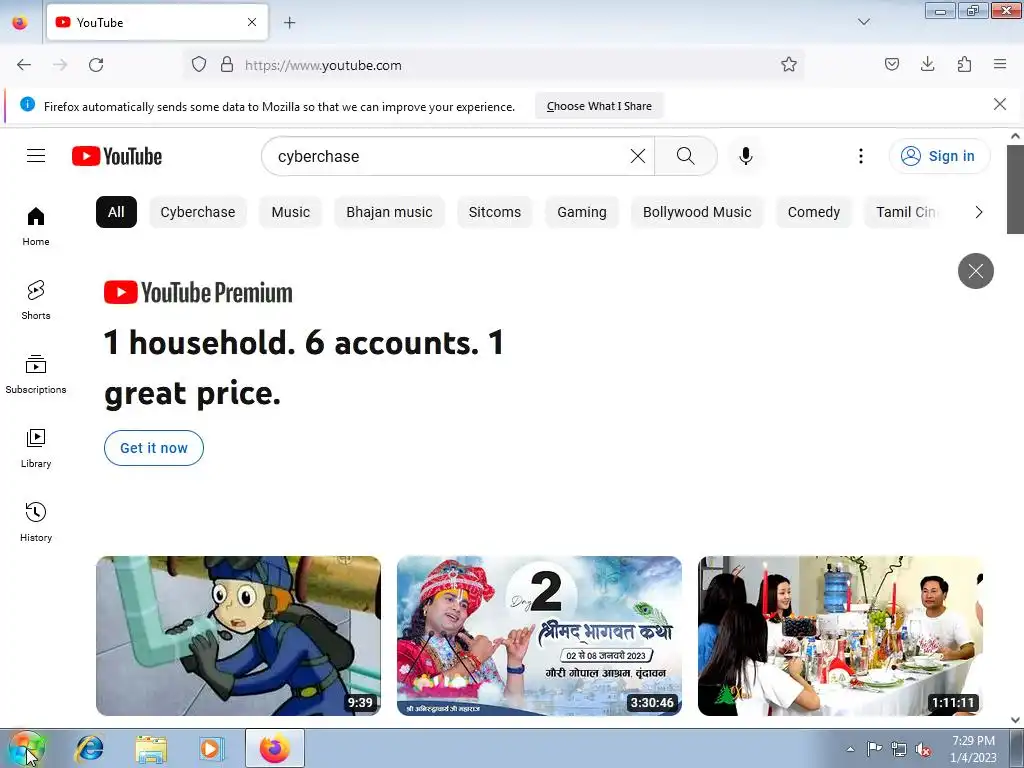
Task: Start voice search with the microphone
Action: tap(746, 156)
